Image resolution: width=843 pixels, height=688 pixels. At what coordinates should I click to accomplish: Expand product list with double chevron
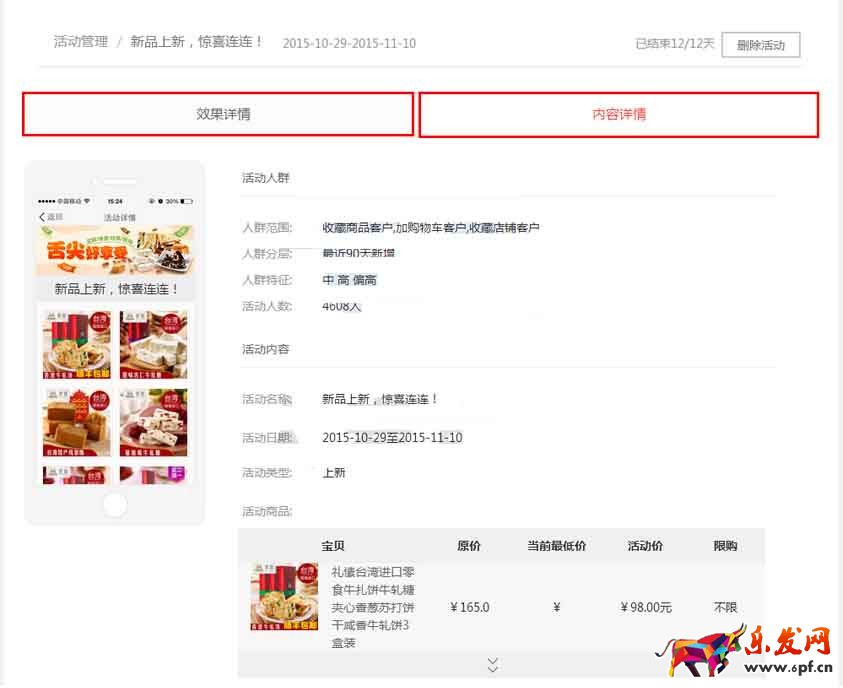click(x=492, y=665)
